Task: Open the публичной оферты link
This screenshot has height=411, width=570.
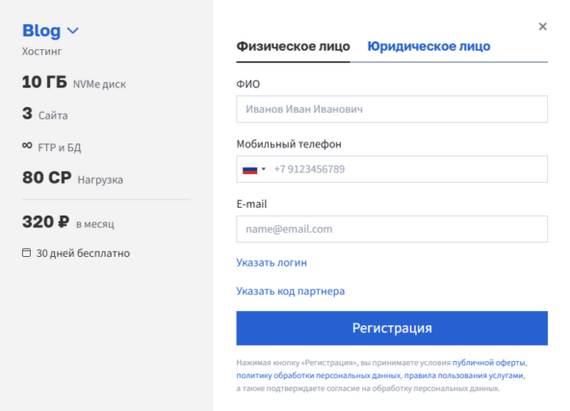Action: (489, 363)
